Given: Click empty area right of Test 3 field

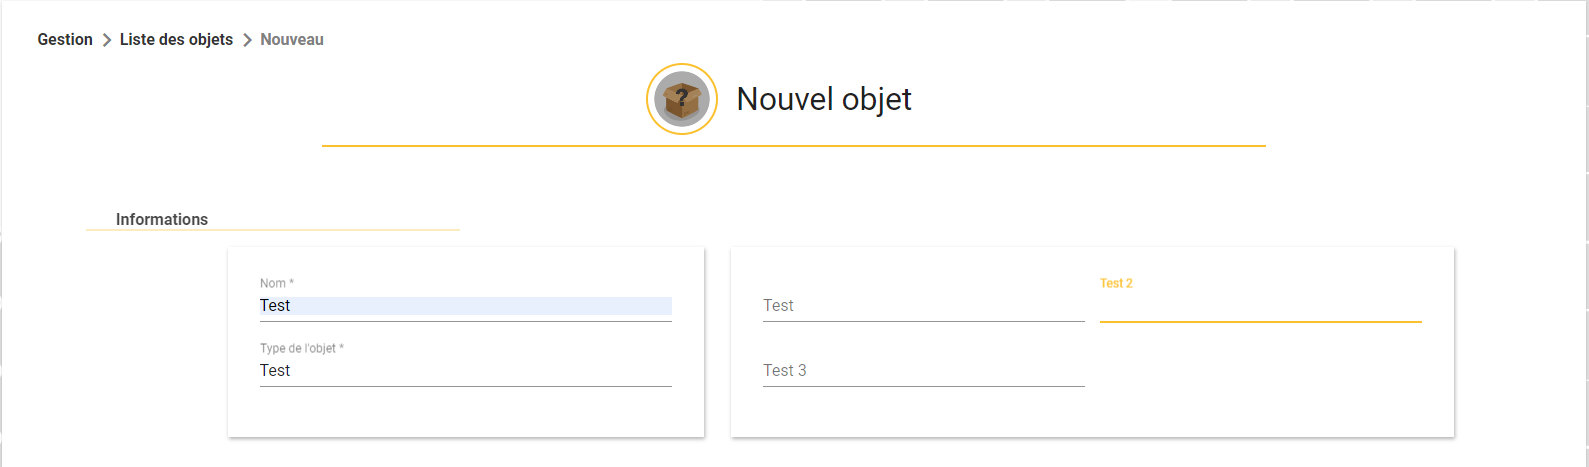Looking at the screenshot, I should [x=1261, y=371].
